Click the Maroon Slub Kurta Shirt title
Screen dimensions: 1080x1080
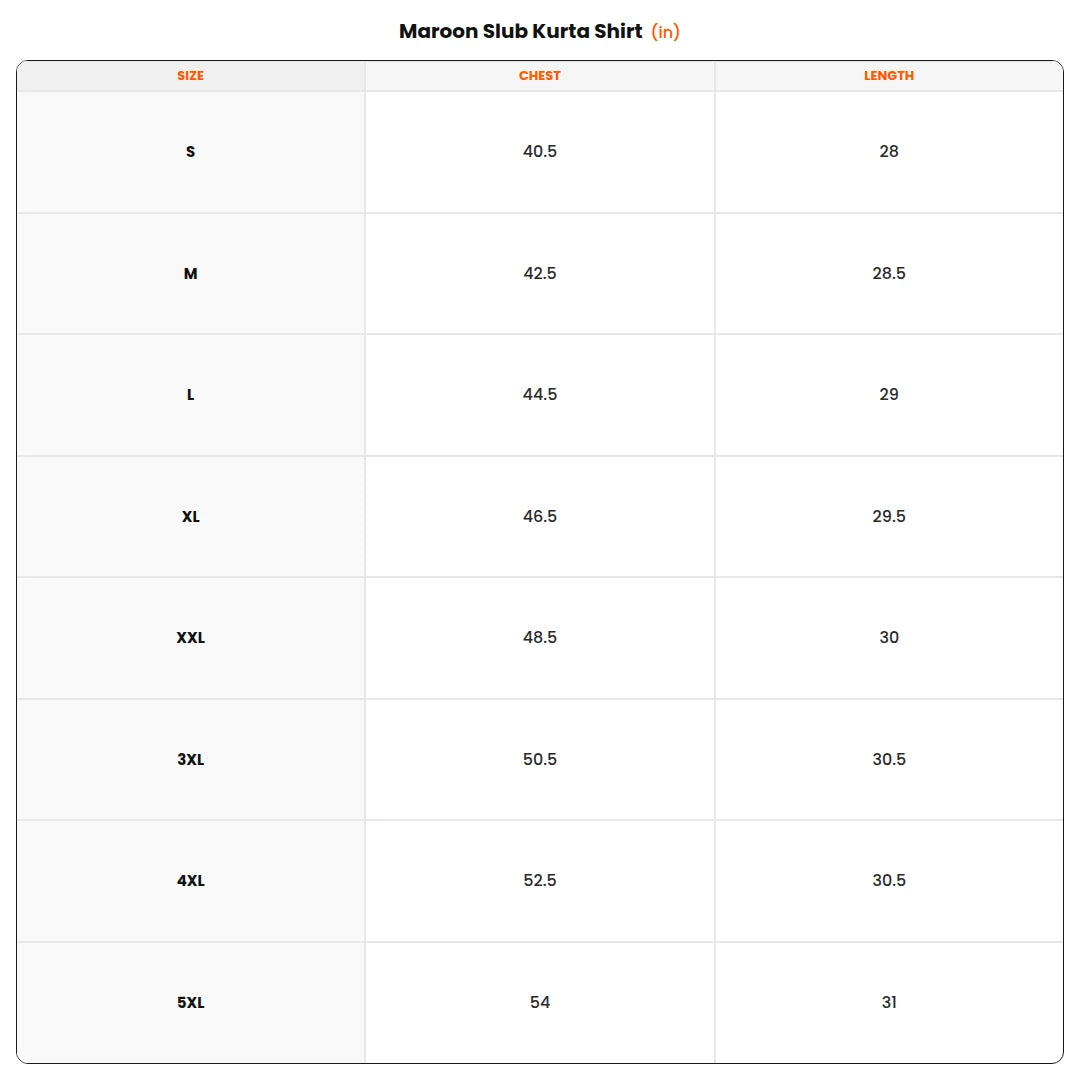pos(521,32)
